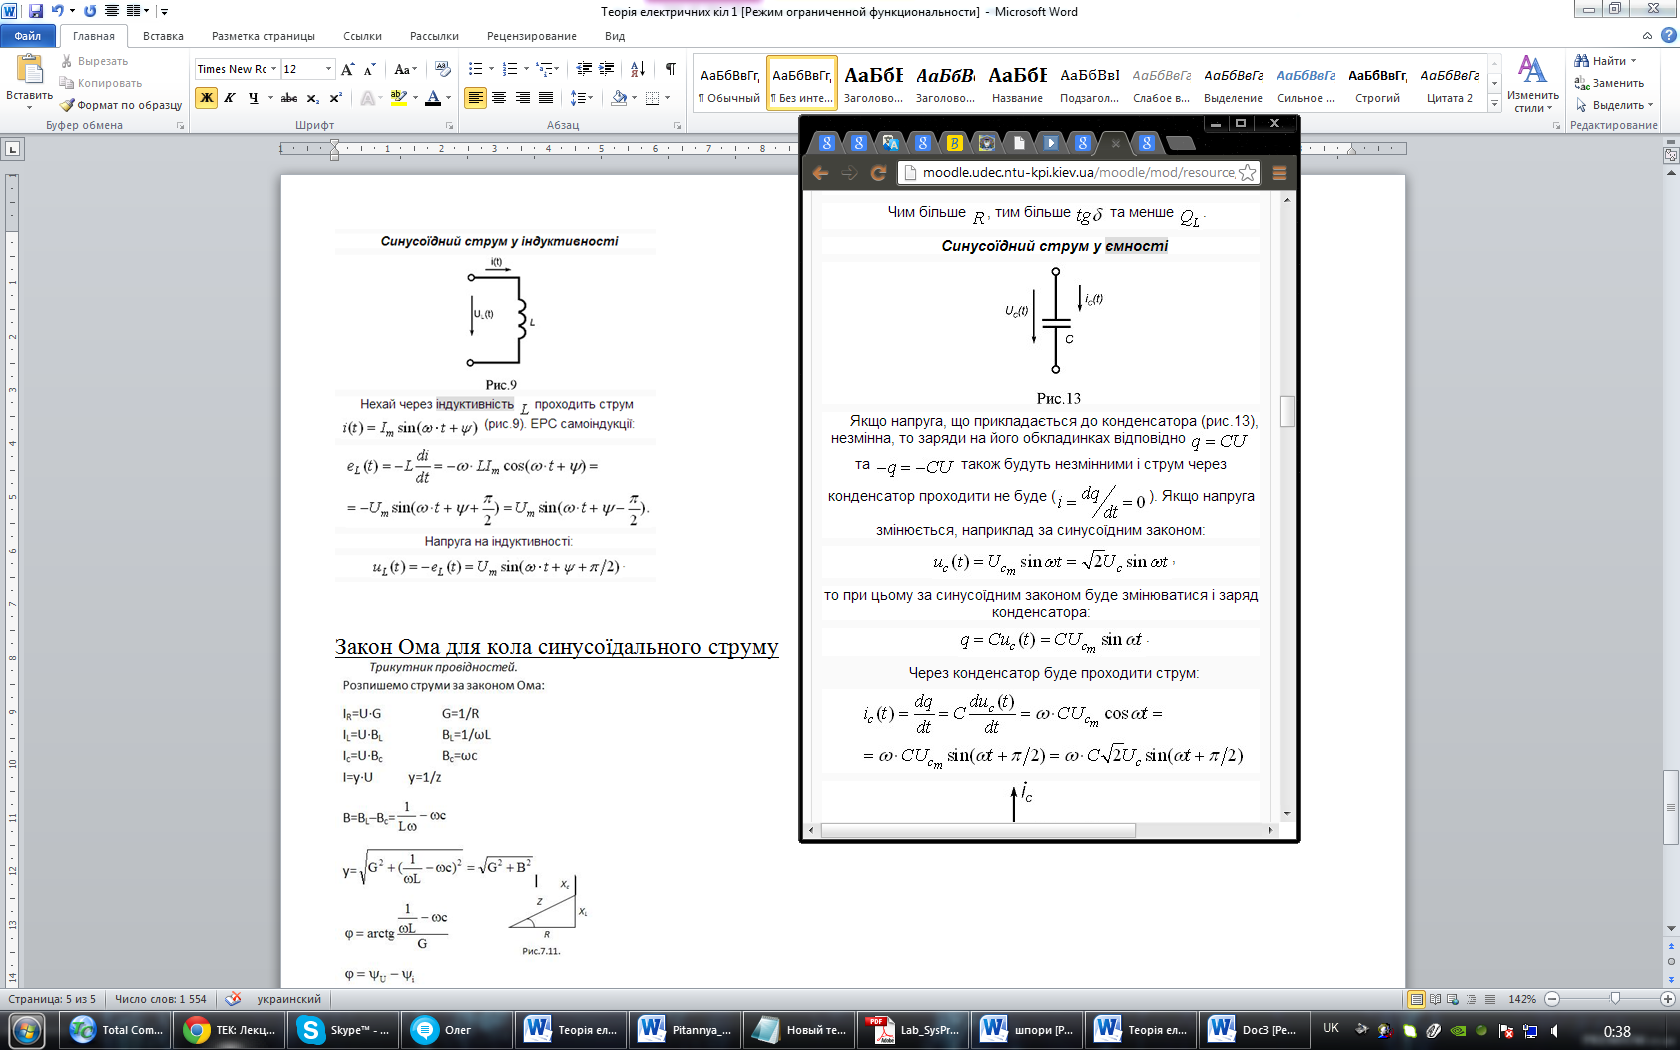
Task: Click the browser Back arrow
Action: pyautogui.click(x=820, y=173)
